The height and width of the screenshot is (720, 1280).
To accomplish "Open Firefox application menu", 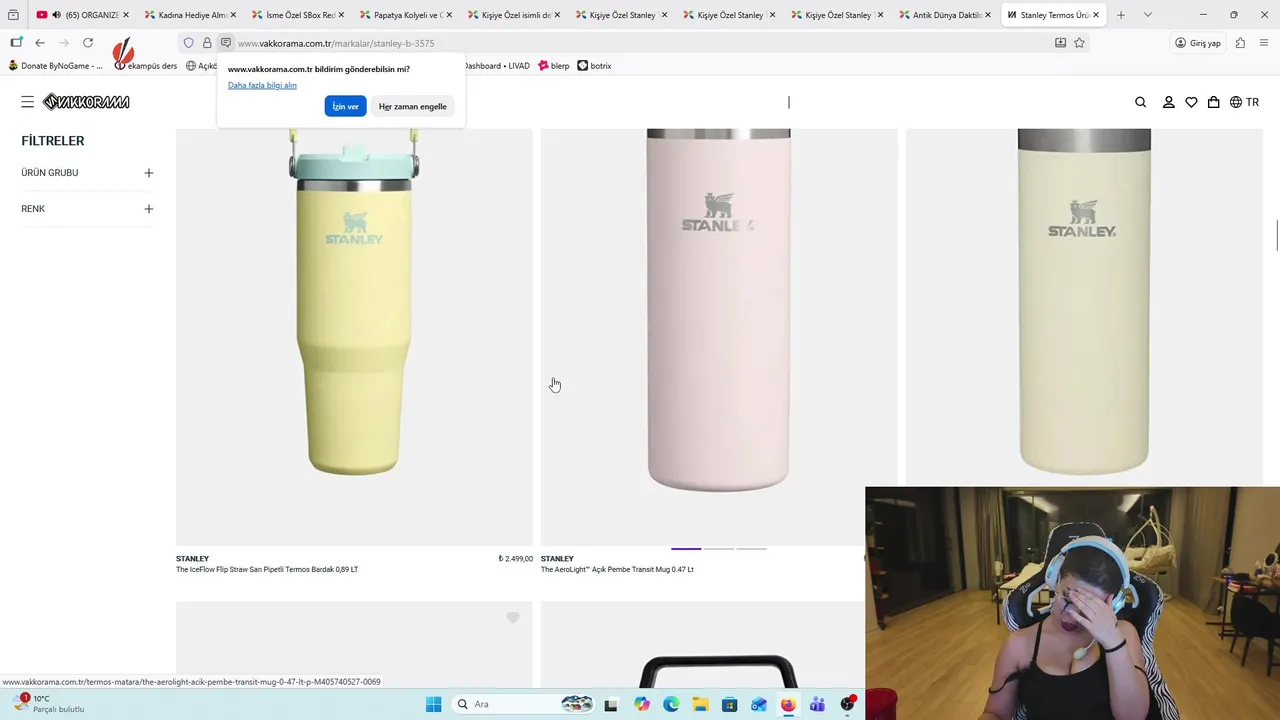I will [x=1264, y=43].
